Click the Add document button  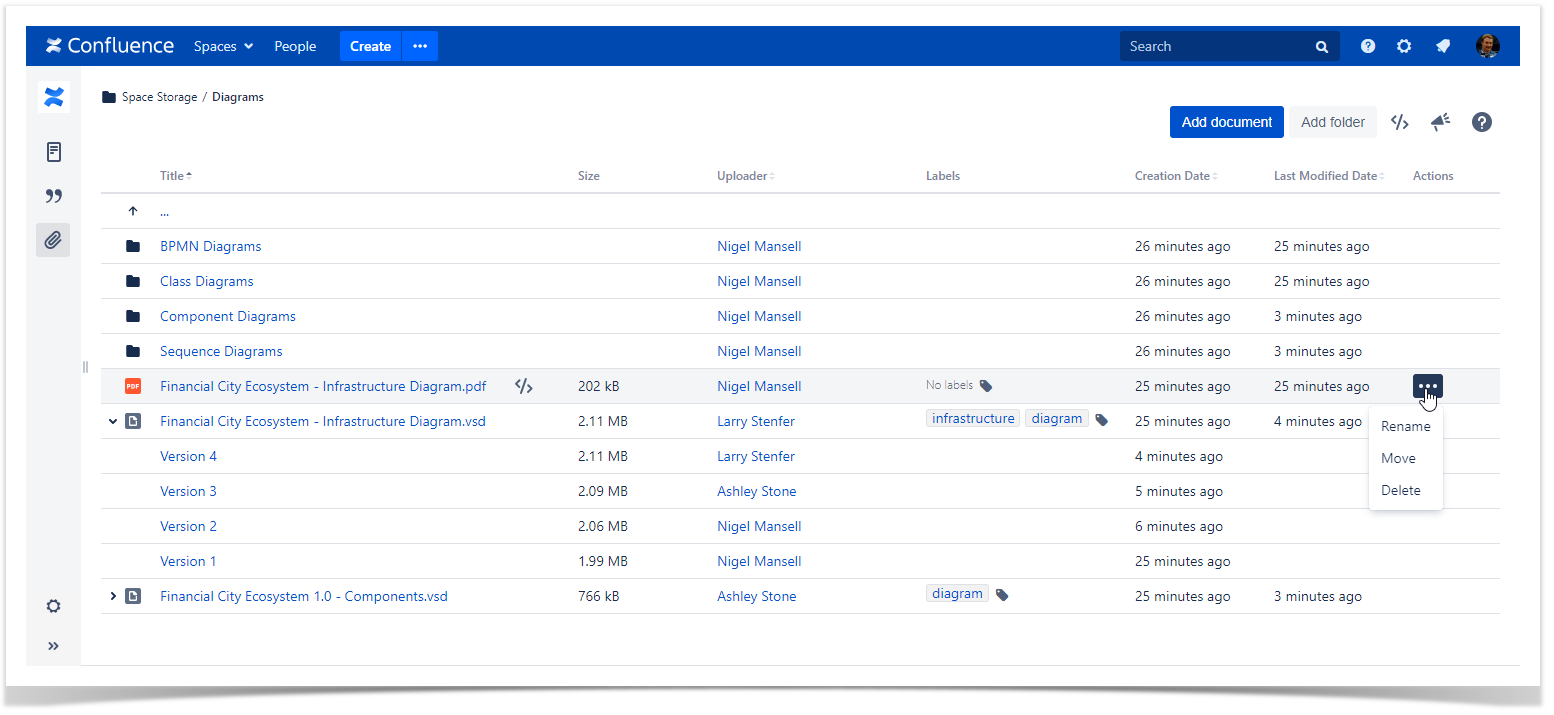(x=1226, y=121)
